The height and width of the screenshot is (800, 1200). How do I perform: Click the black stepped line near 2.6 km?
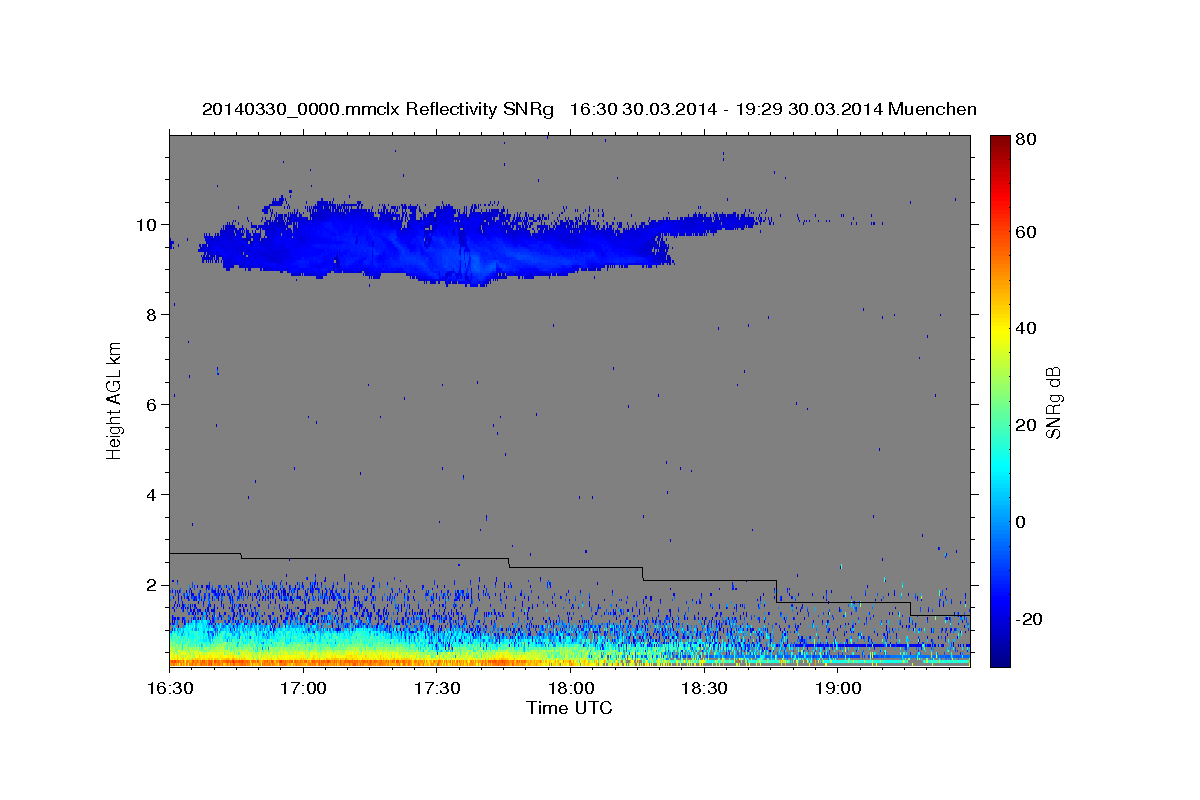coord(570,586)
